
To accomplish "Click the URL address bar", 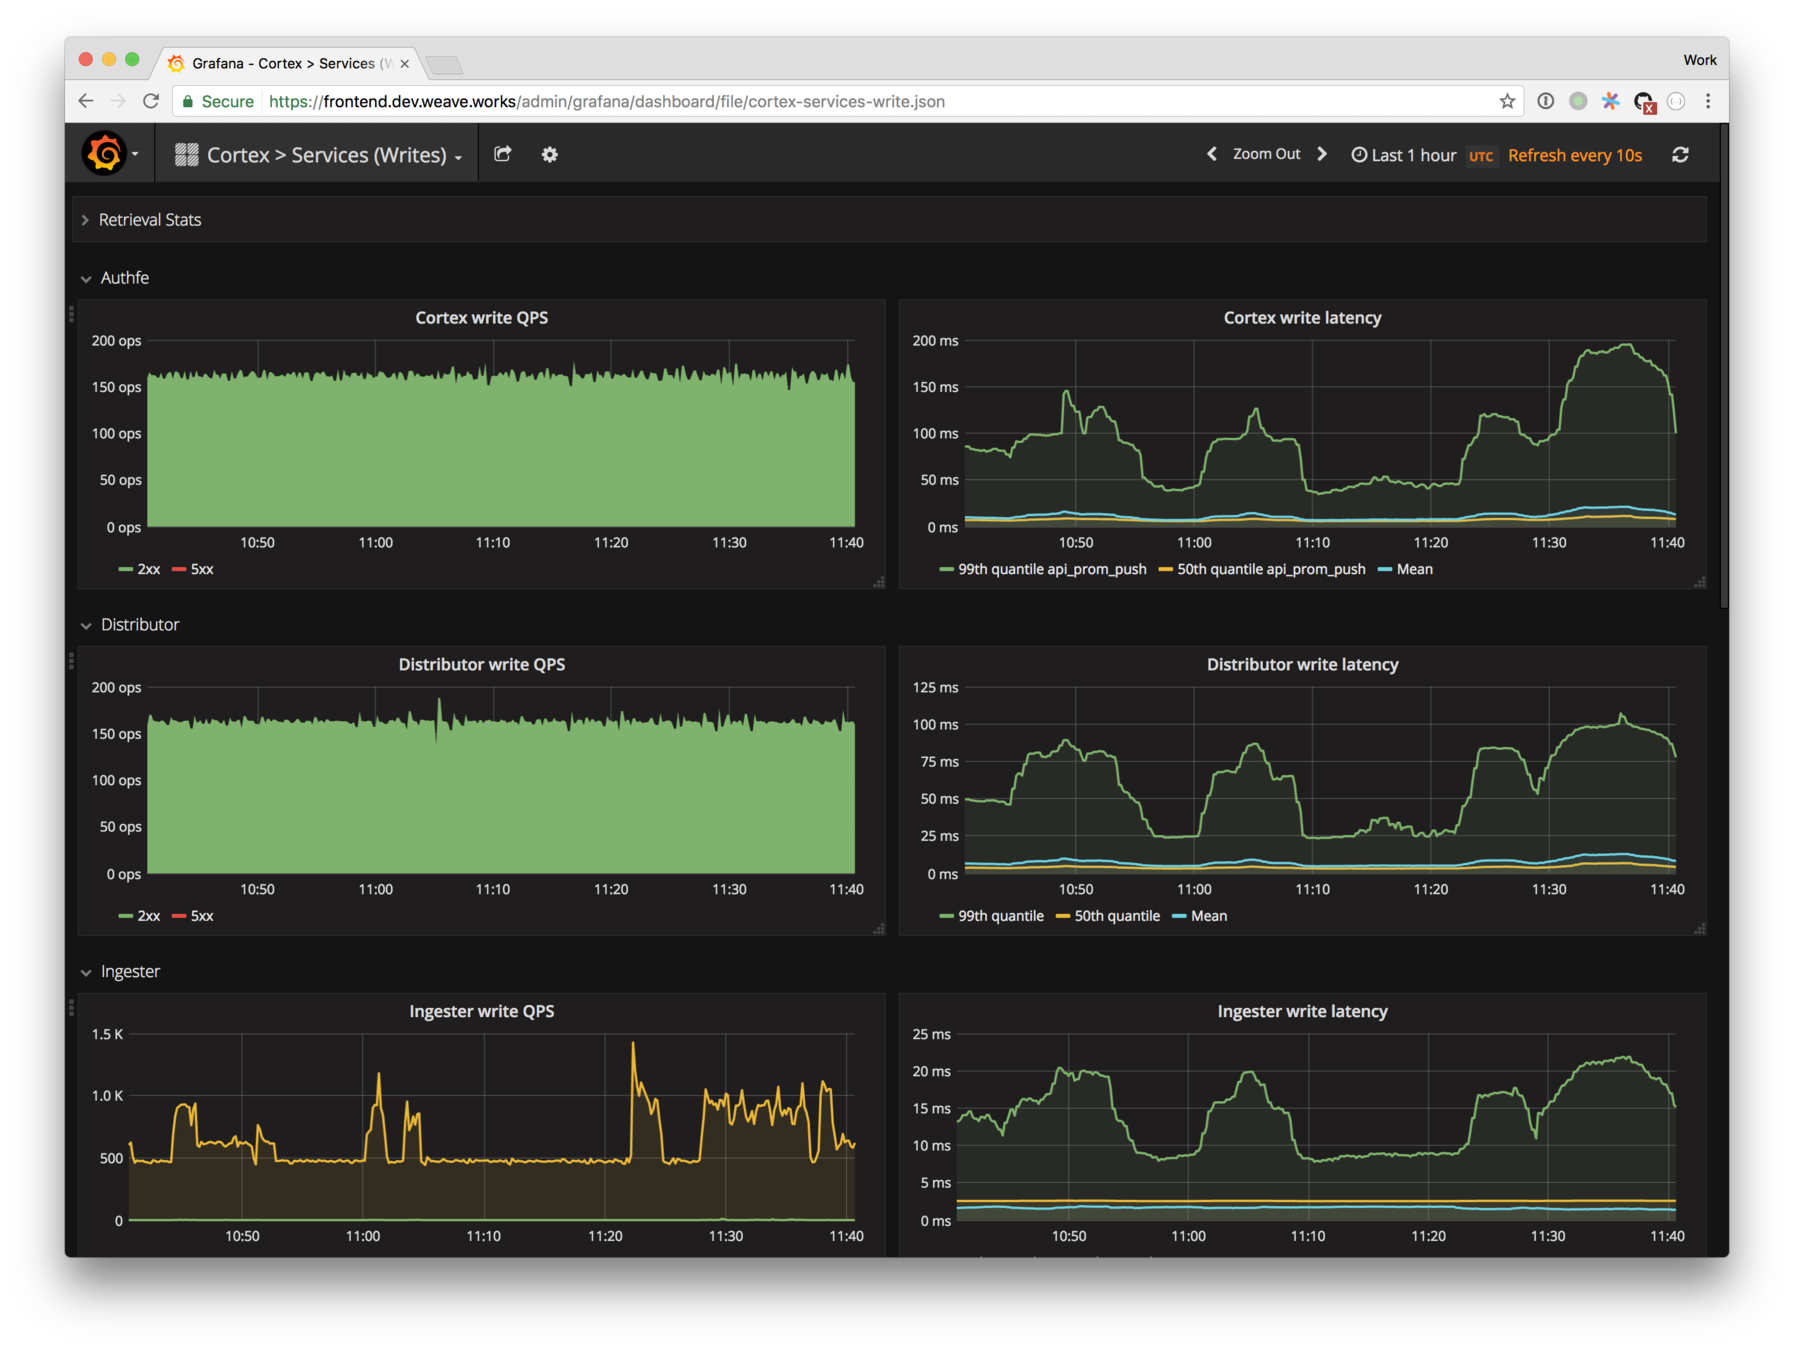I will (850, 101).
